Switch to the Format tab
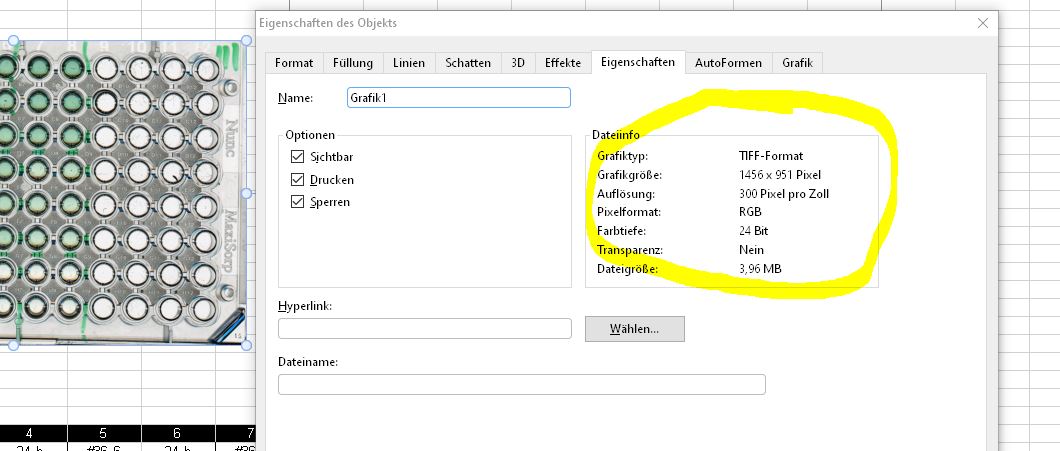1060x451 pixels. pyautogui.click(x=294, y=63)
